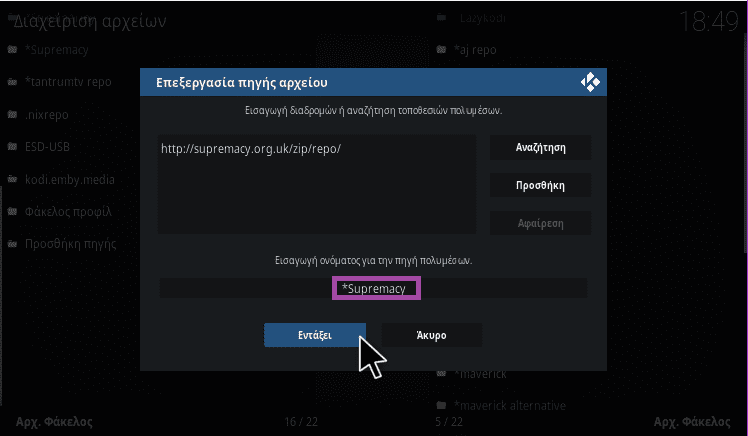Viewport: 748px width, 436px height.
Task: Click folder icon beside Προσθήκη πηγής
Action: pyautogui.click(x=12, y=244)
